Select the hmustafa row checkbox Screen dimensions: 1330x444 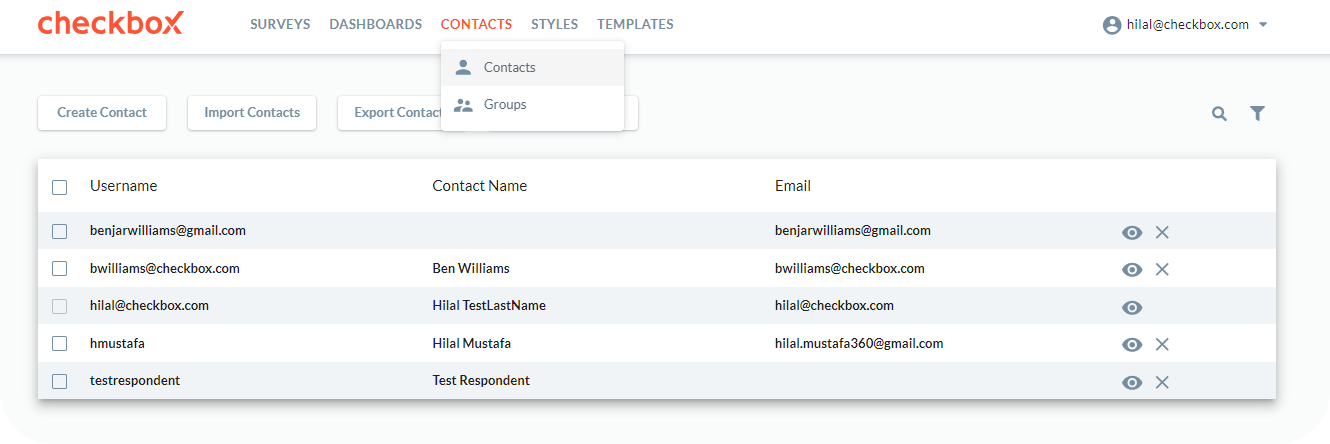click(x=60, y=344)
